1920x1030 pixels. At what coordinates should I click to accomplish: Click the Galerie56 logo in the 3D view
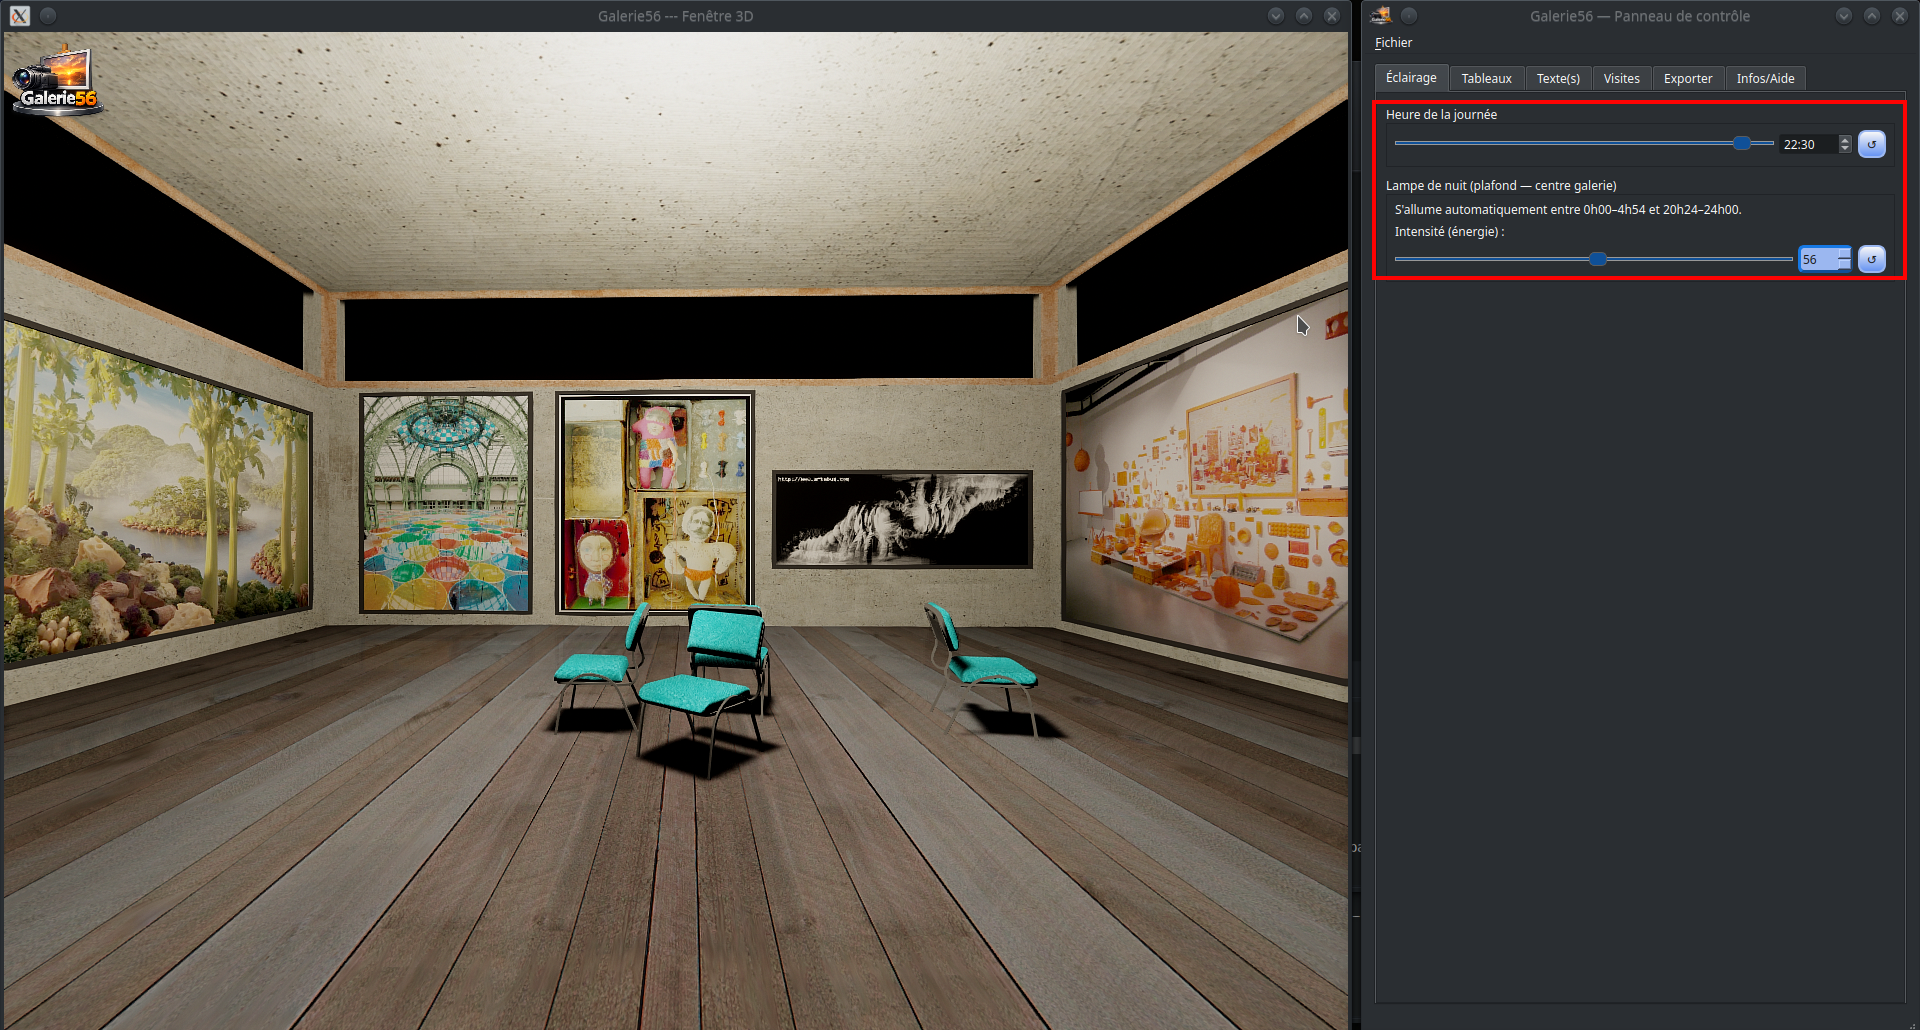coord(56,80)
